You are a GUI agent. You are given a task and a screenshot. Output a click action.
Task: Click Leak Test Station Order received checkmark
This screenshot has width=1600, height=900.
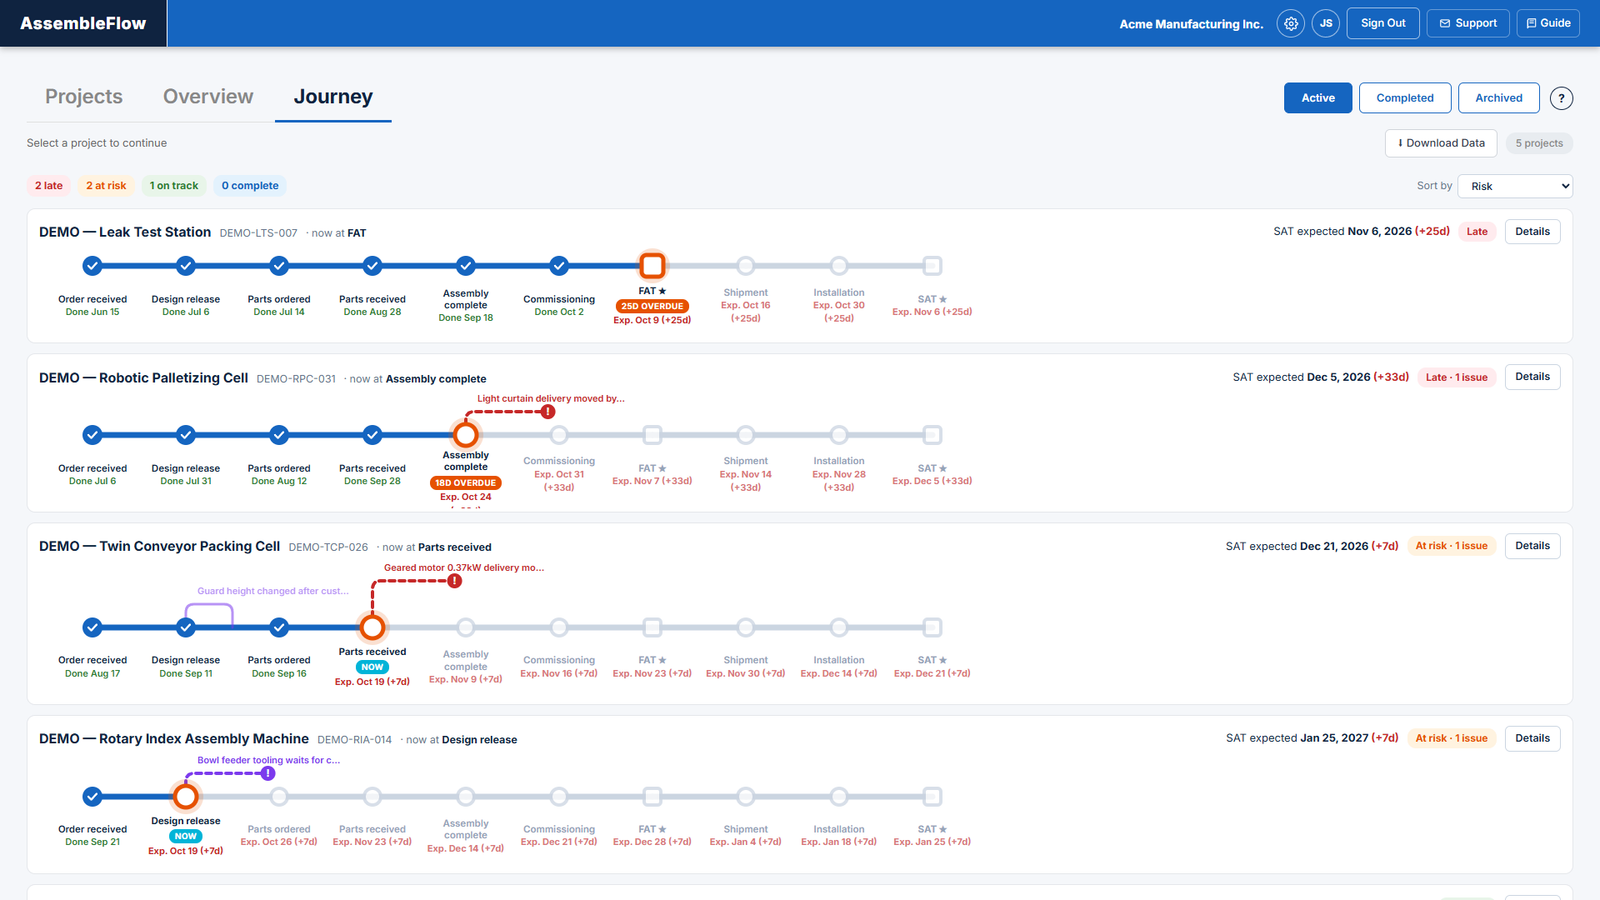coord(92,266)
